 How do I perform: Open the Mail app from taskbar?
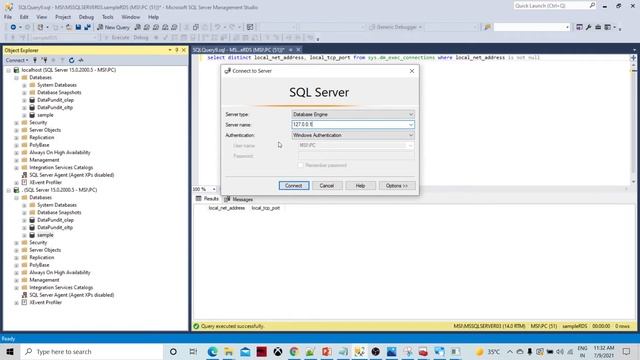point(245,351)
